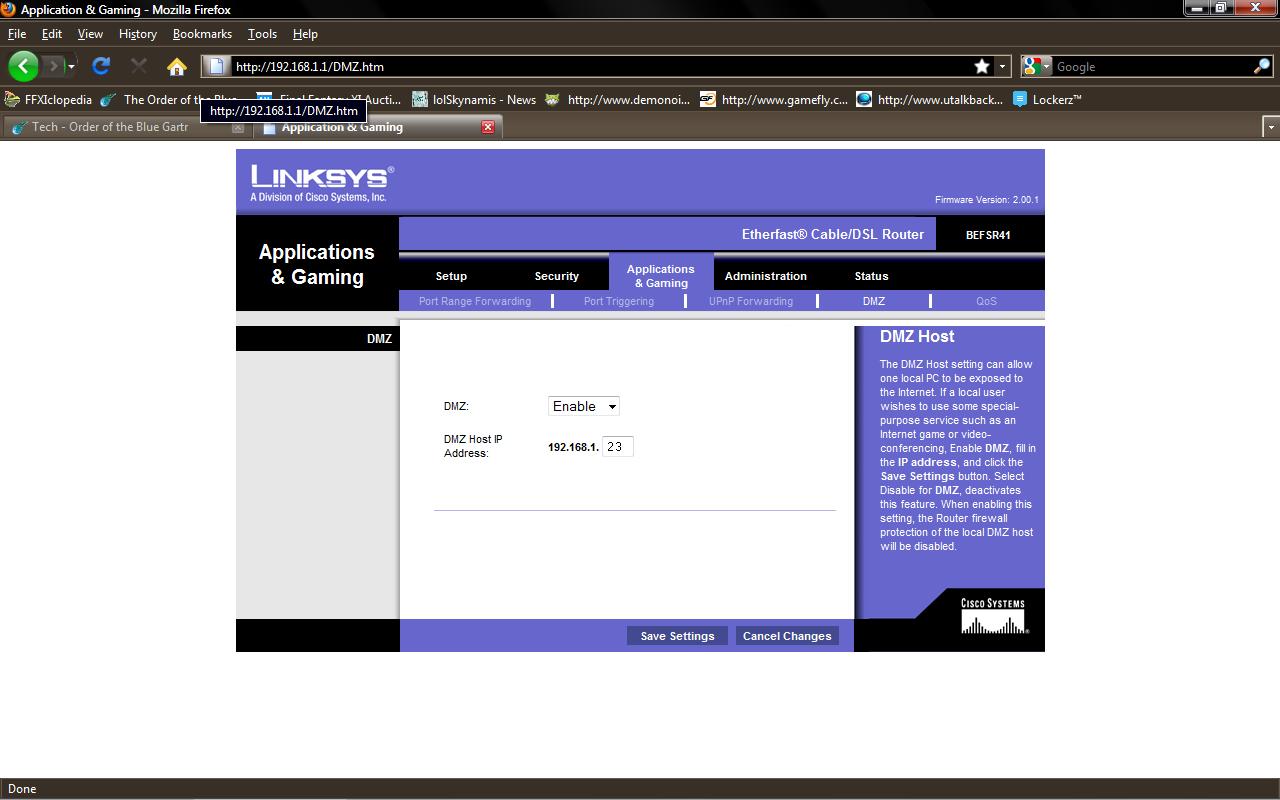Click Cancel Changes

787,636
